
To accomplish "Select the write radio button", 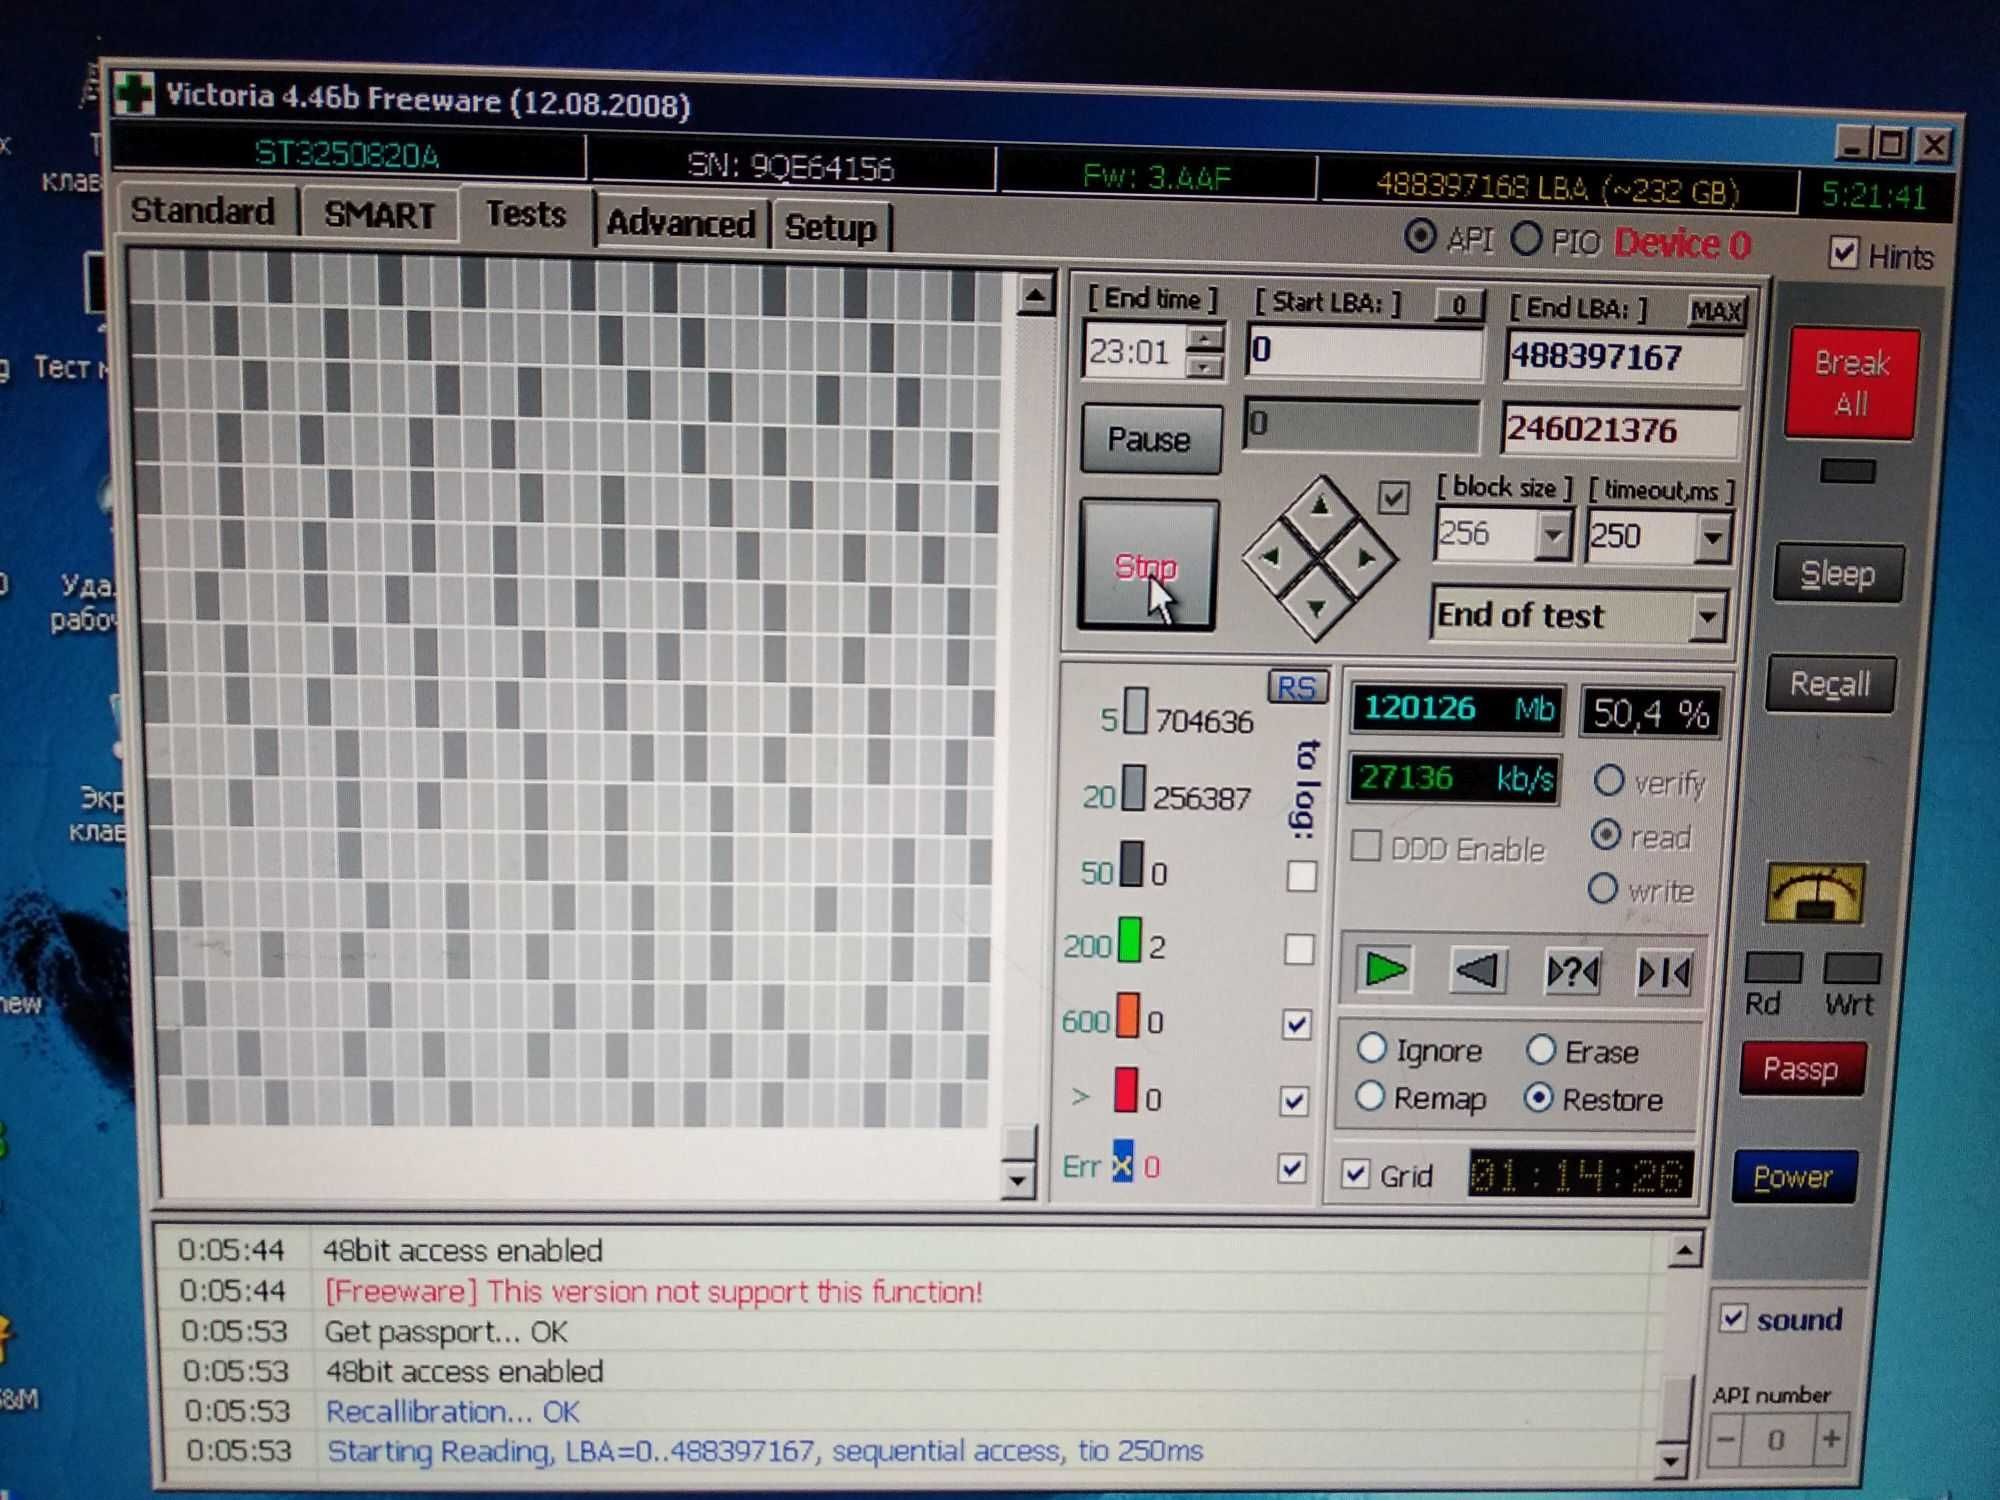I will [1603, 888].
